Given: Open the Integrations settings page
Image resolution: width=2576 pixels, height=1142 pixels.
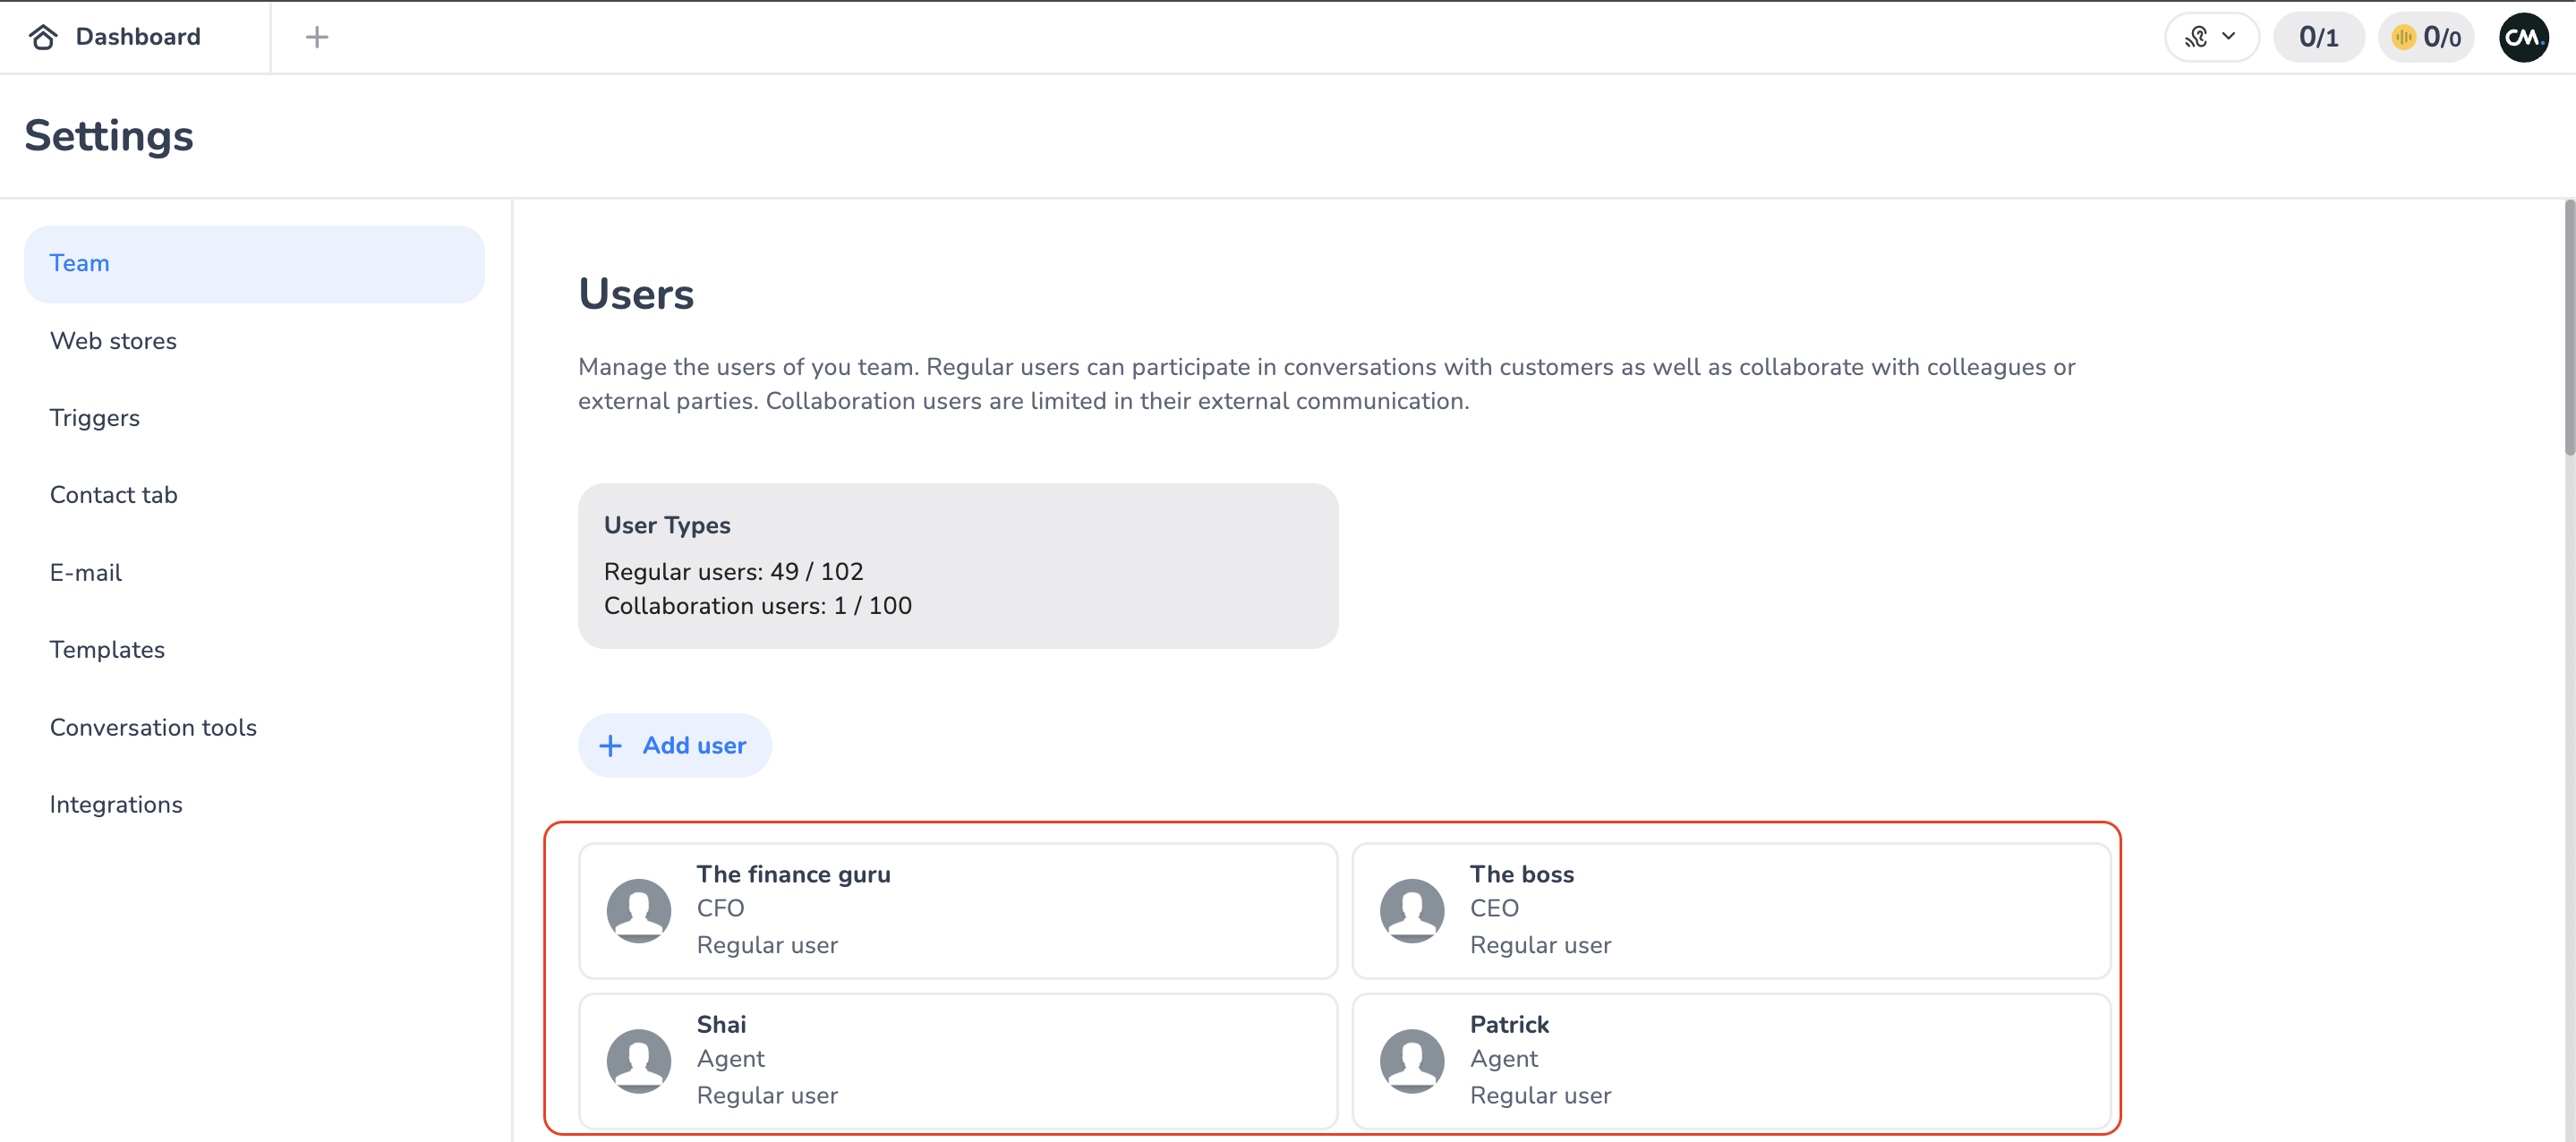Looking at the screenshot, I should coord(116,804).
